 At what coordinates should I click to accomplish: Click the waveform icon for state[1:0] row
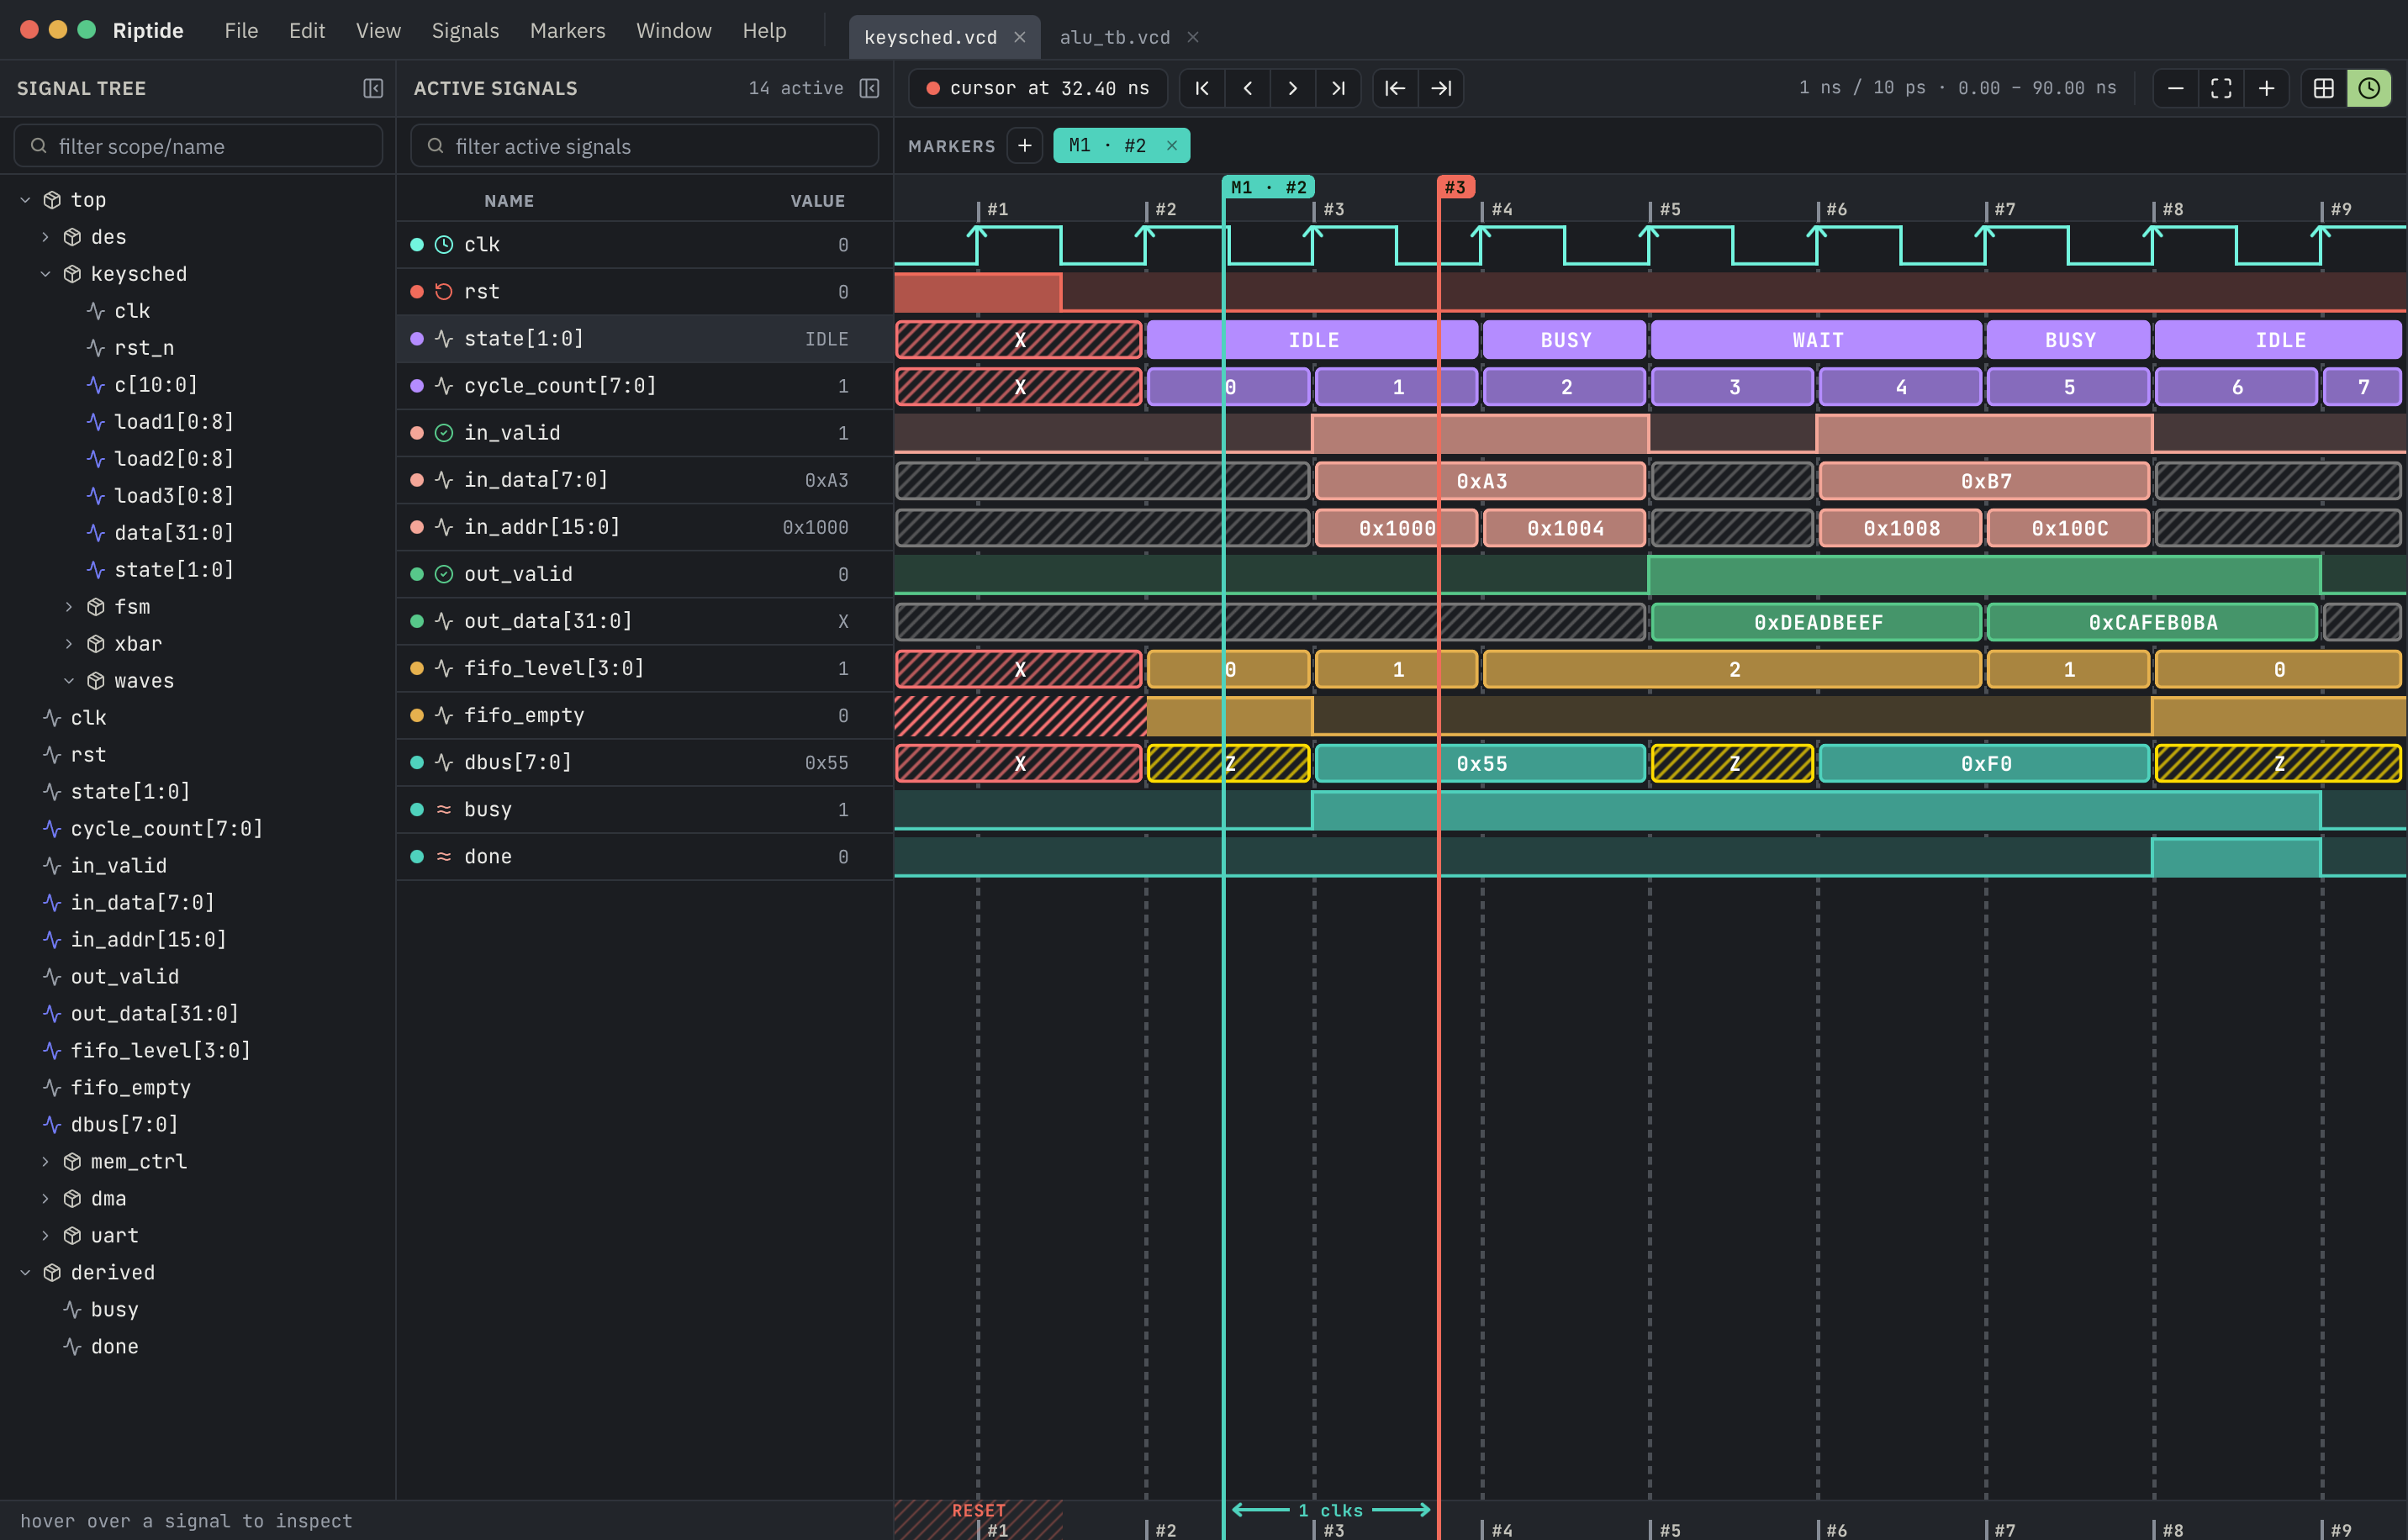pos(444,338)
